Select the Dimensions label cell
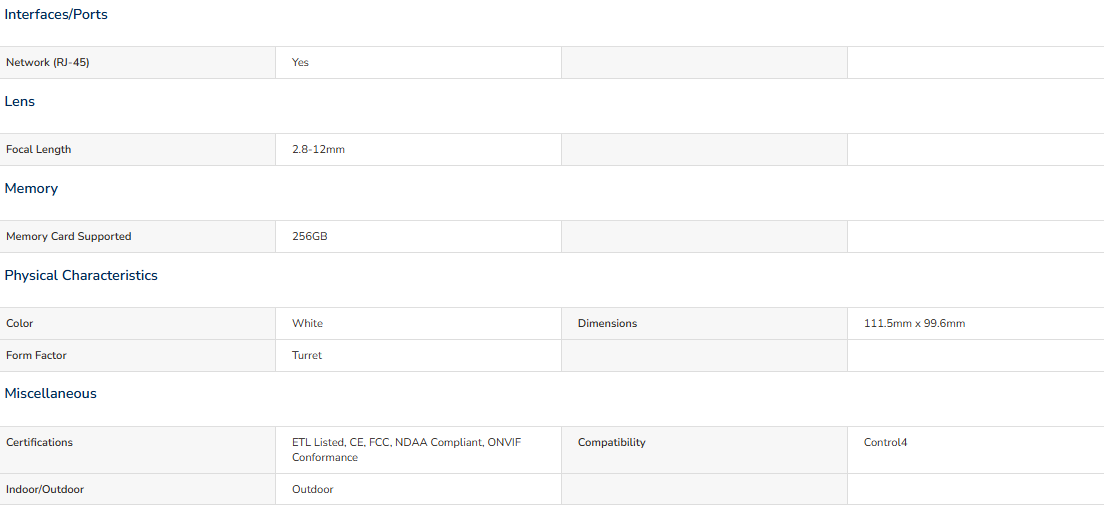 coord(704,323)
